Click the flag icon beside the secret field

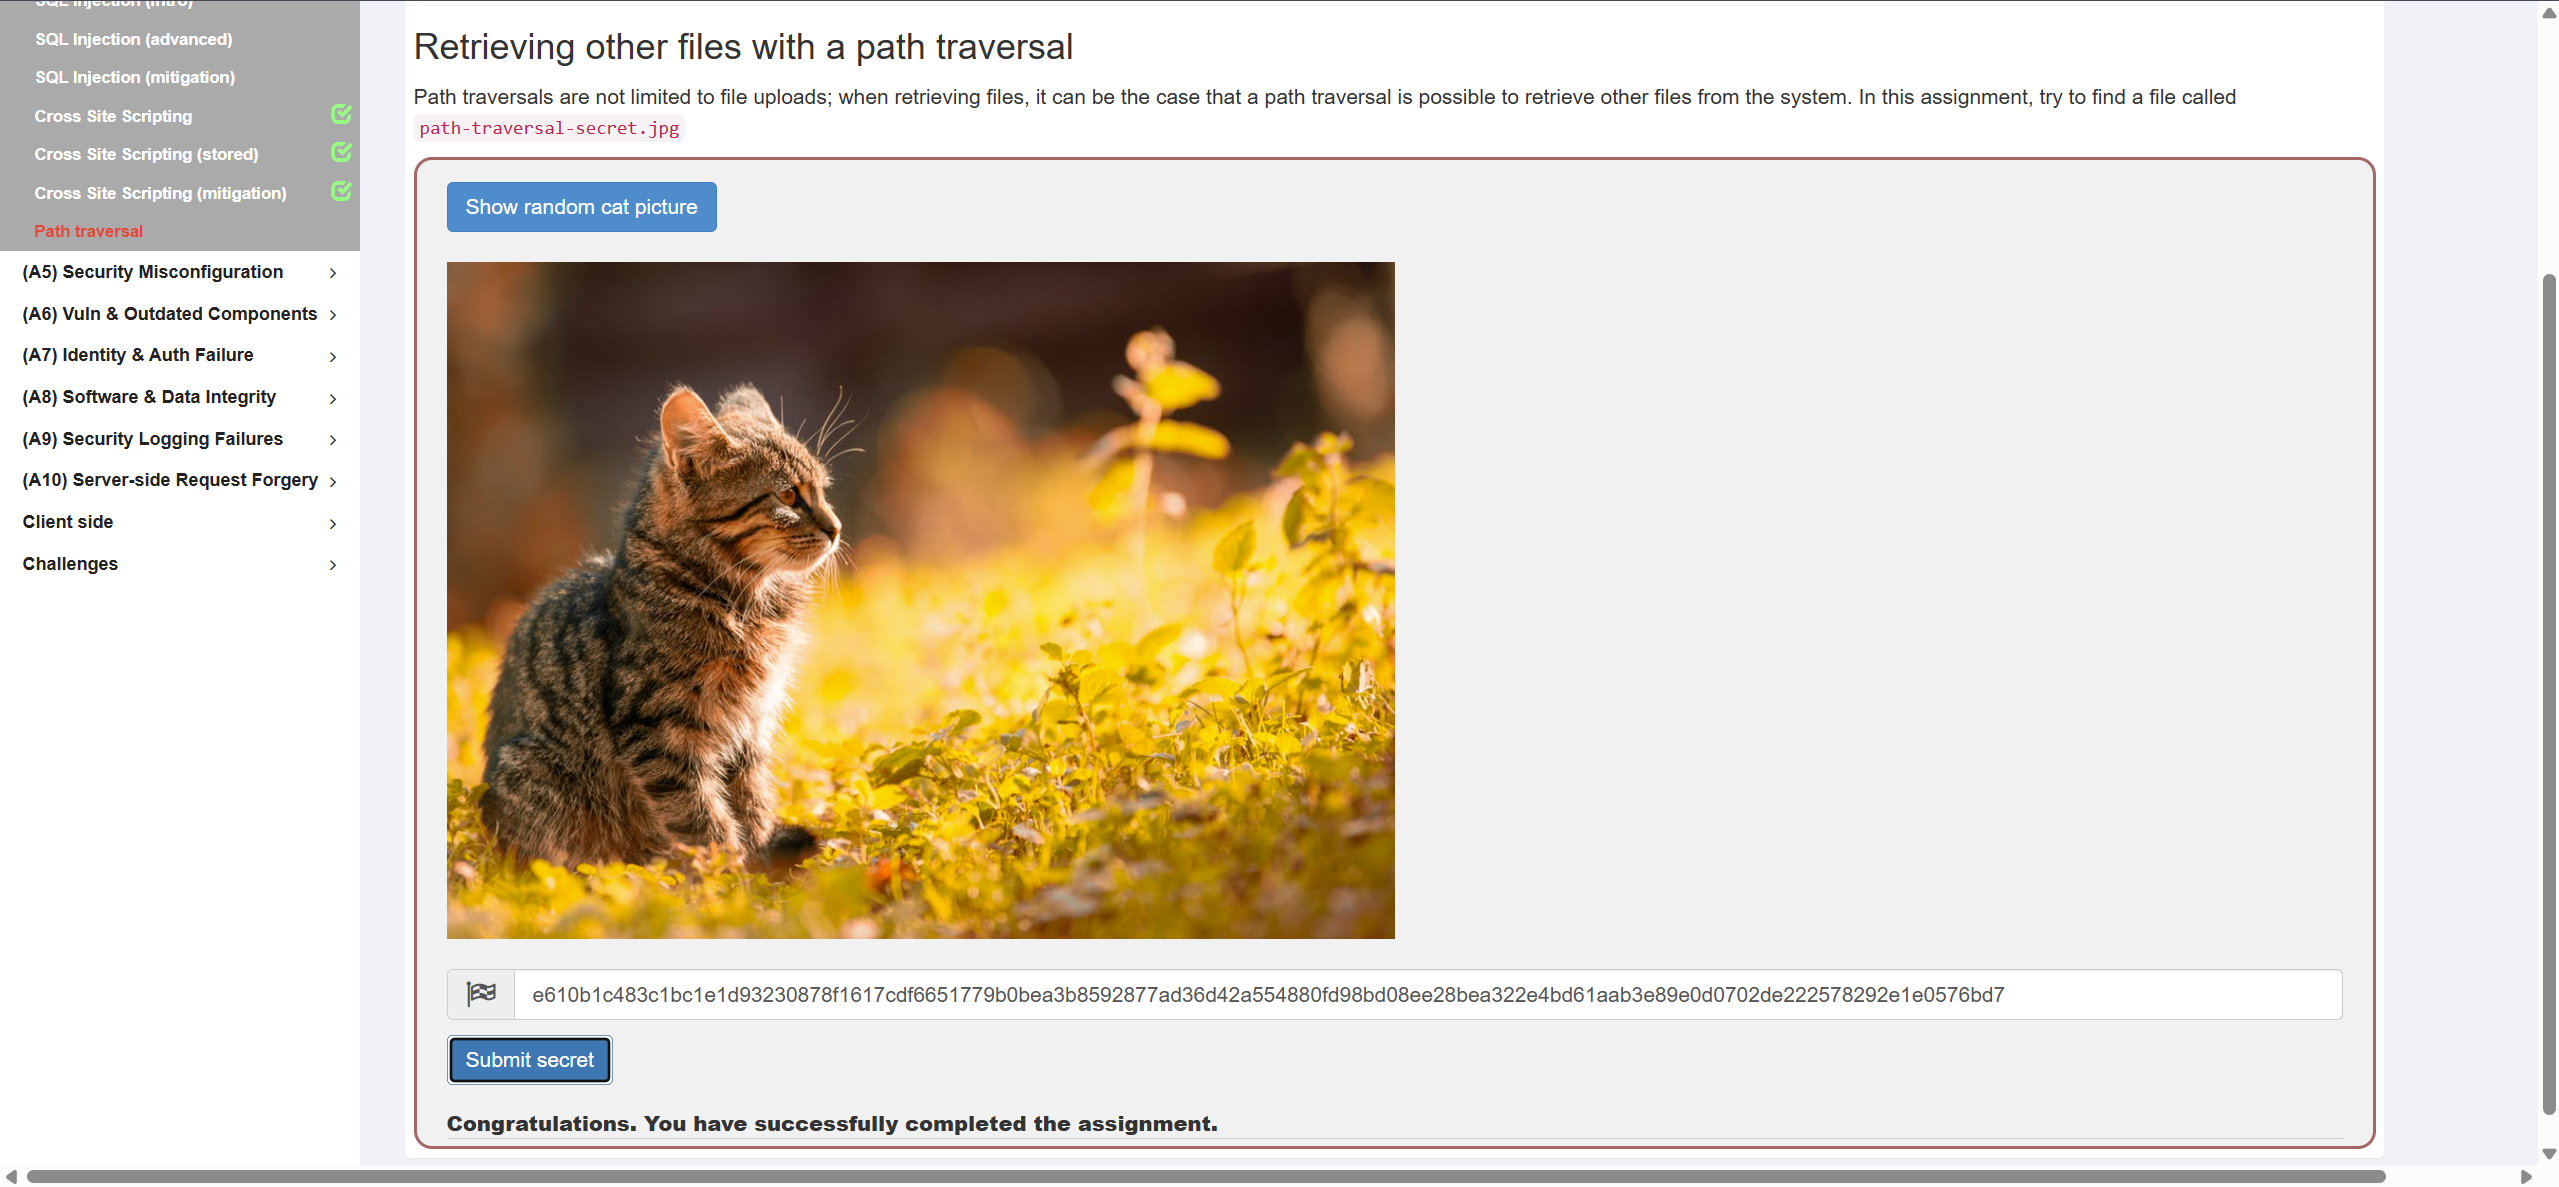[481, 994]
